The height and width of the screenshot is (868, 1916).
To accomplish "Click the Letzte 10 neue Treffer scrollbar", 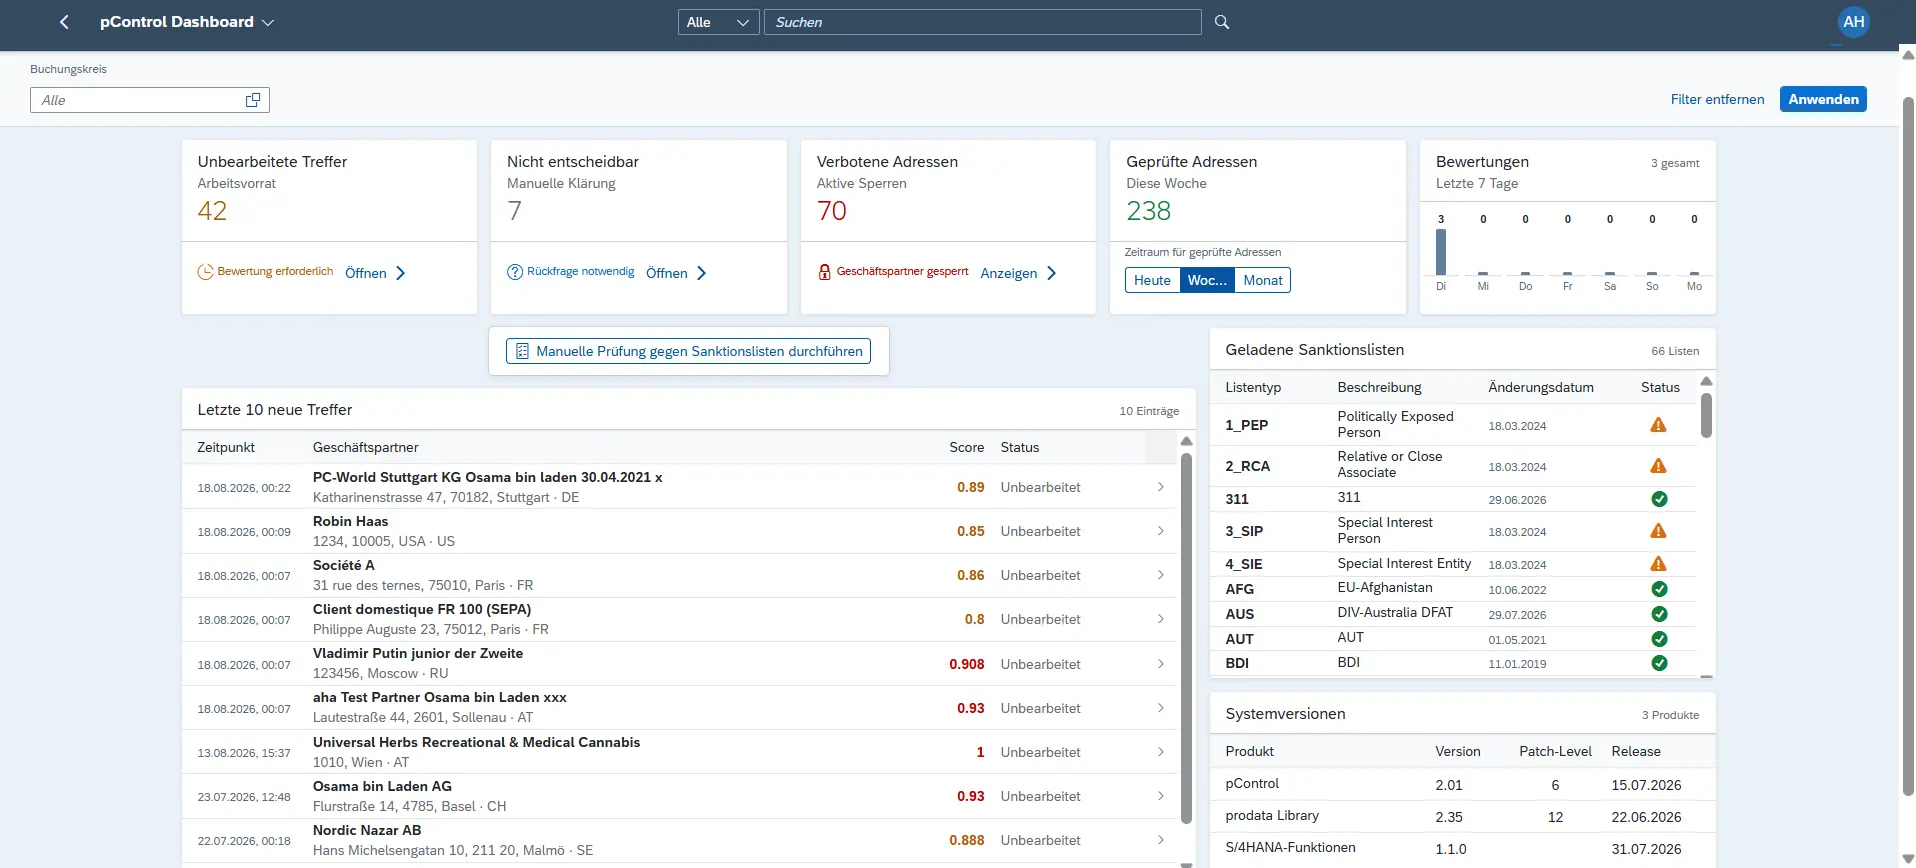I will pyautogui.click(x=1186, y=638).
